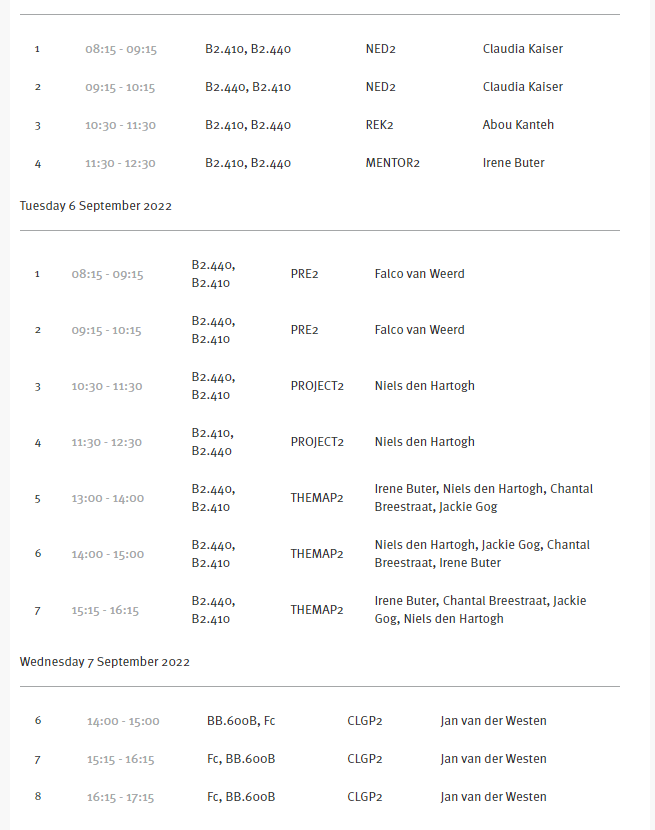
Task: Select CLGP2 in the 16:15 - 17:15 row
Action: point(365,797)
